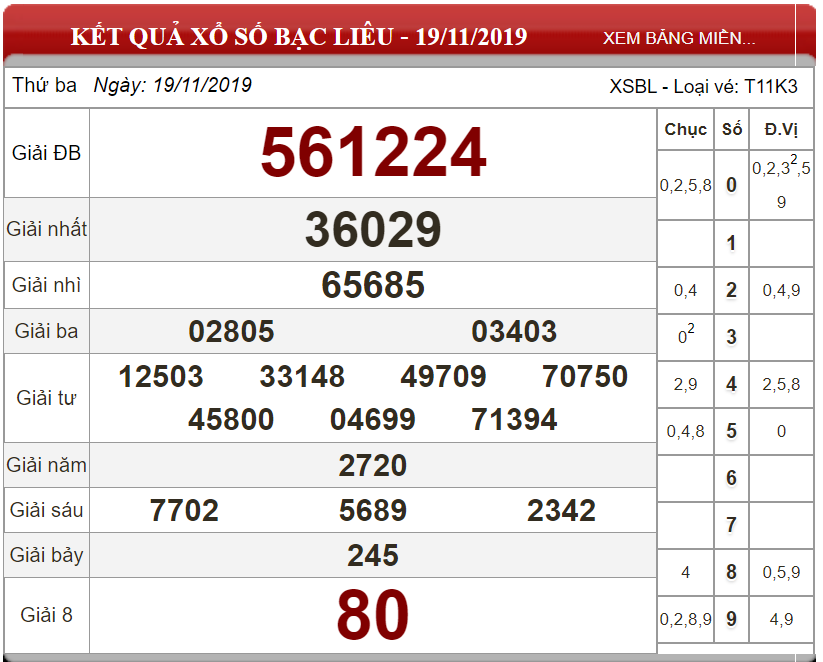
Task: Select fifth prize number 2720
Action: coord(373,465)
